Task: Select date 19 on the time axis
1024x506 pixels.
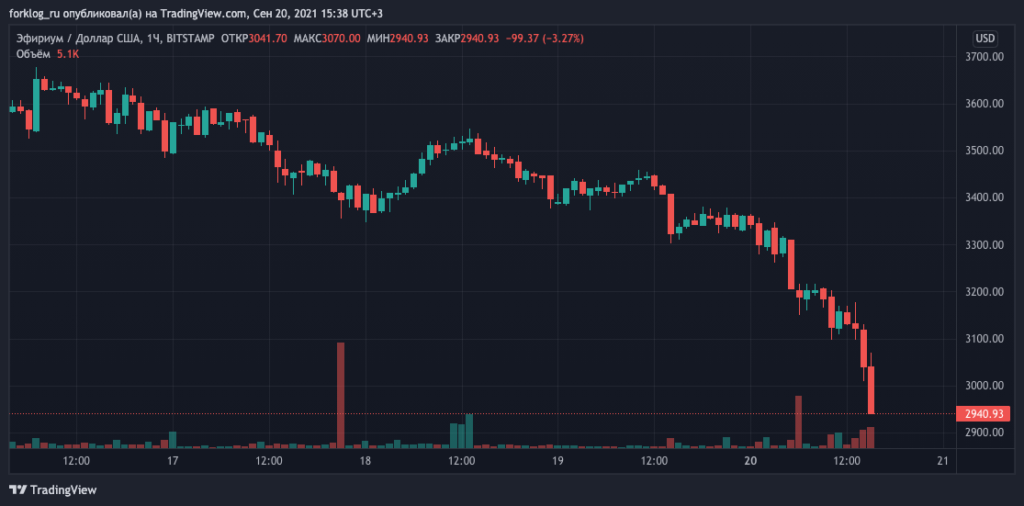Action: pyautogui.click(x=558, y=461)
